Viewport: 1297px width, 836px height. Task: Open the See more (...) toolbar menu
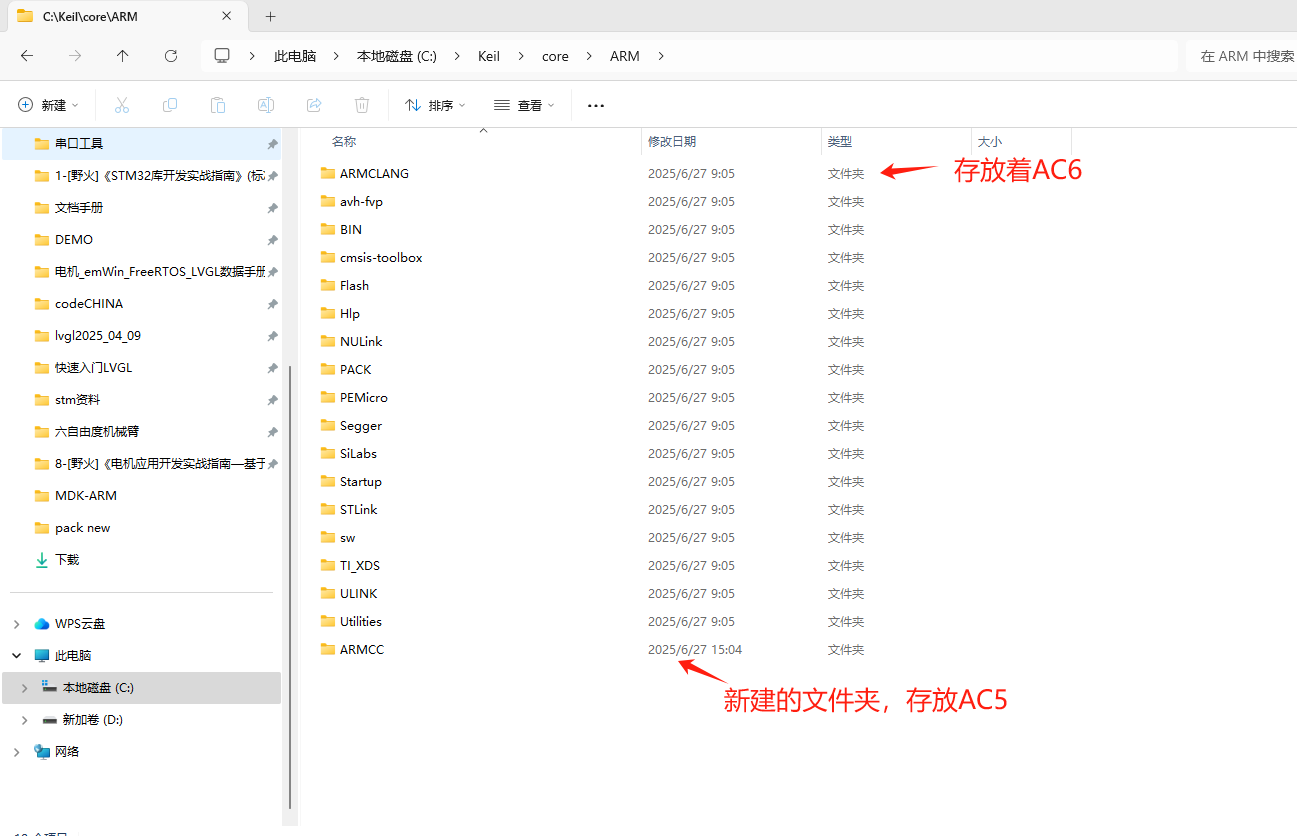(x=595, y=104)
